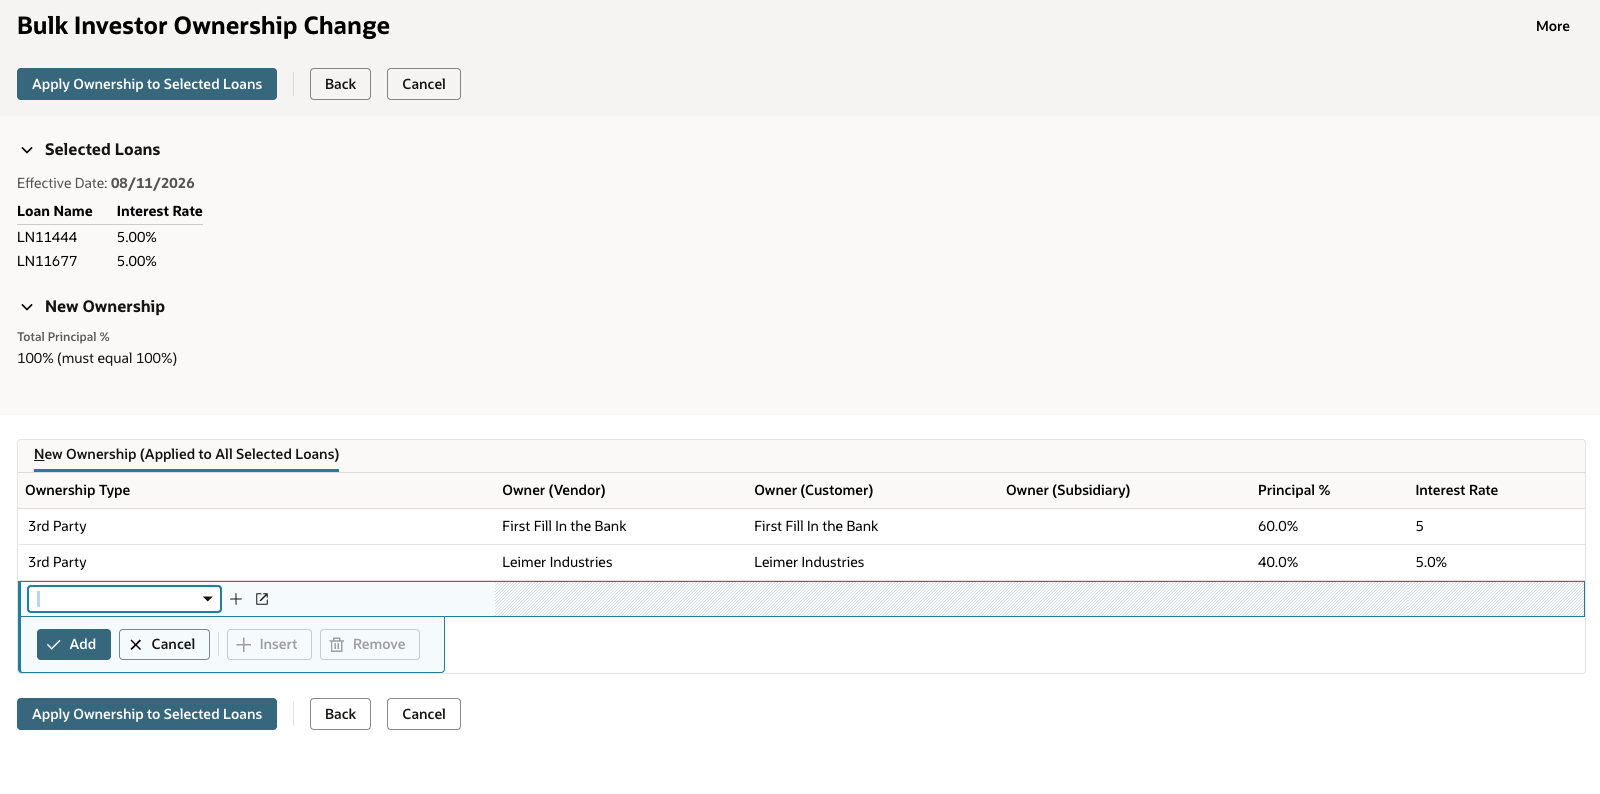Click the Owner (Vendor) column header
The width and height of the screenshot is (1600, 794).
click(x=554, y=490)
